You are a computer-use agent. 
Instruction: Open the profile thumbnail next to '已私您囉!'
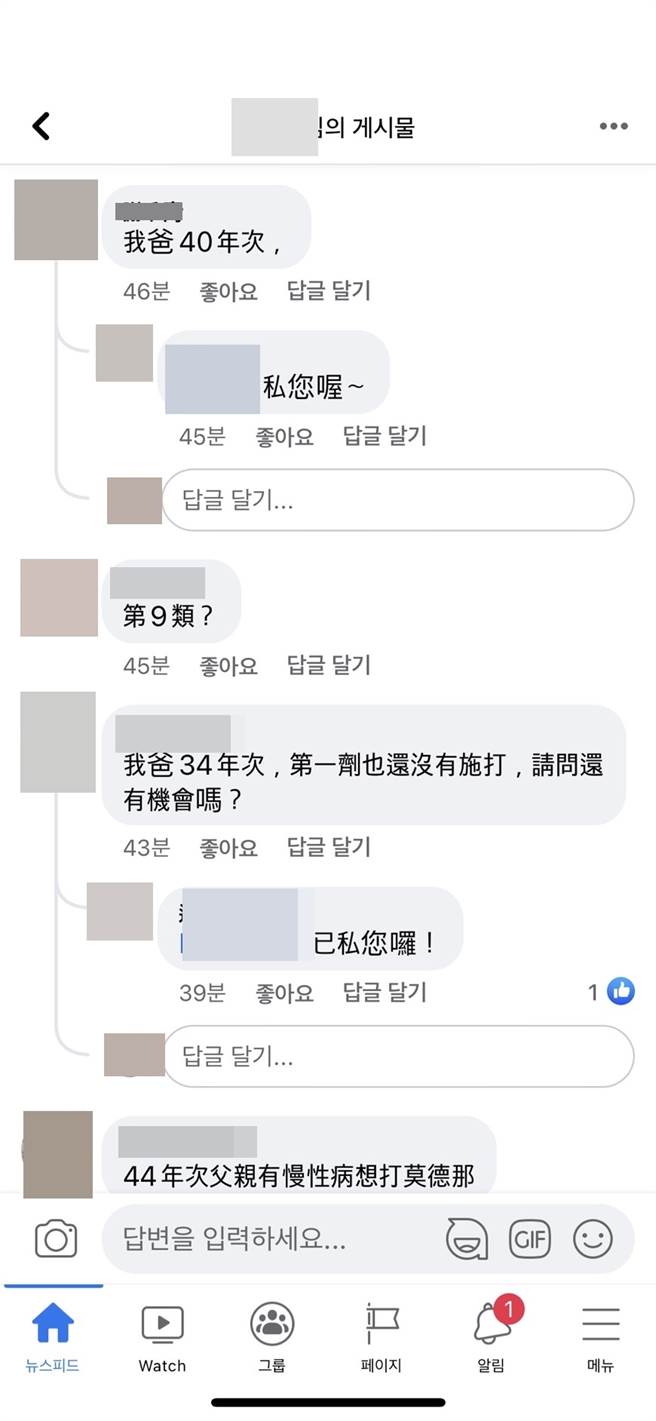click(x=119, y=912)
